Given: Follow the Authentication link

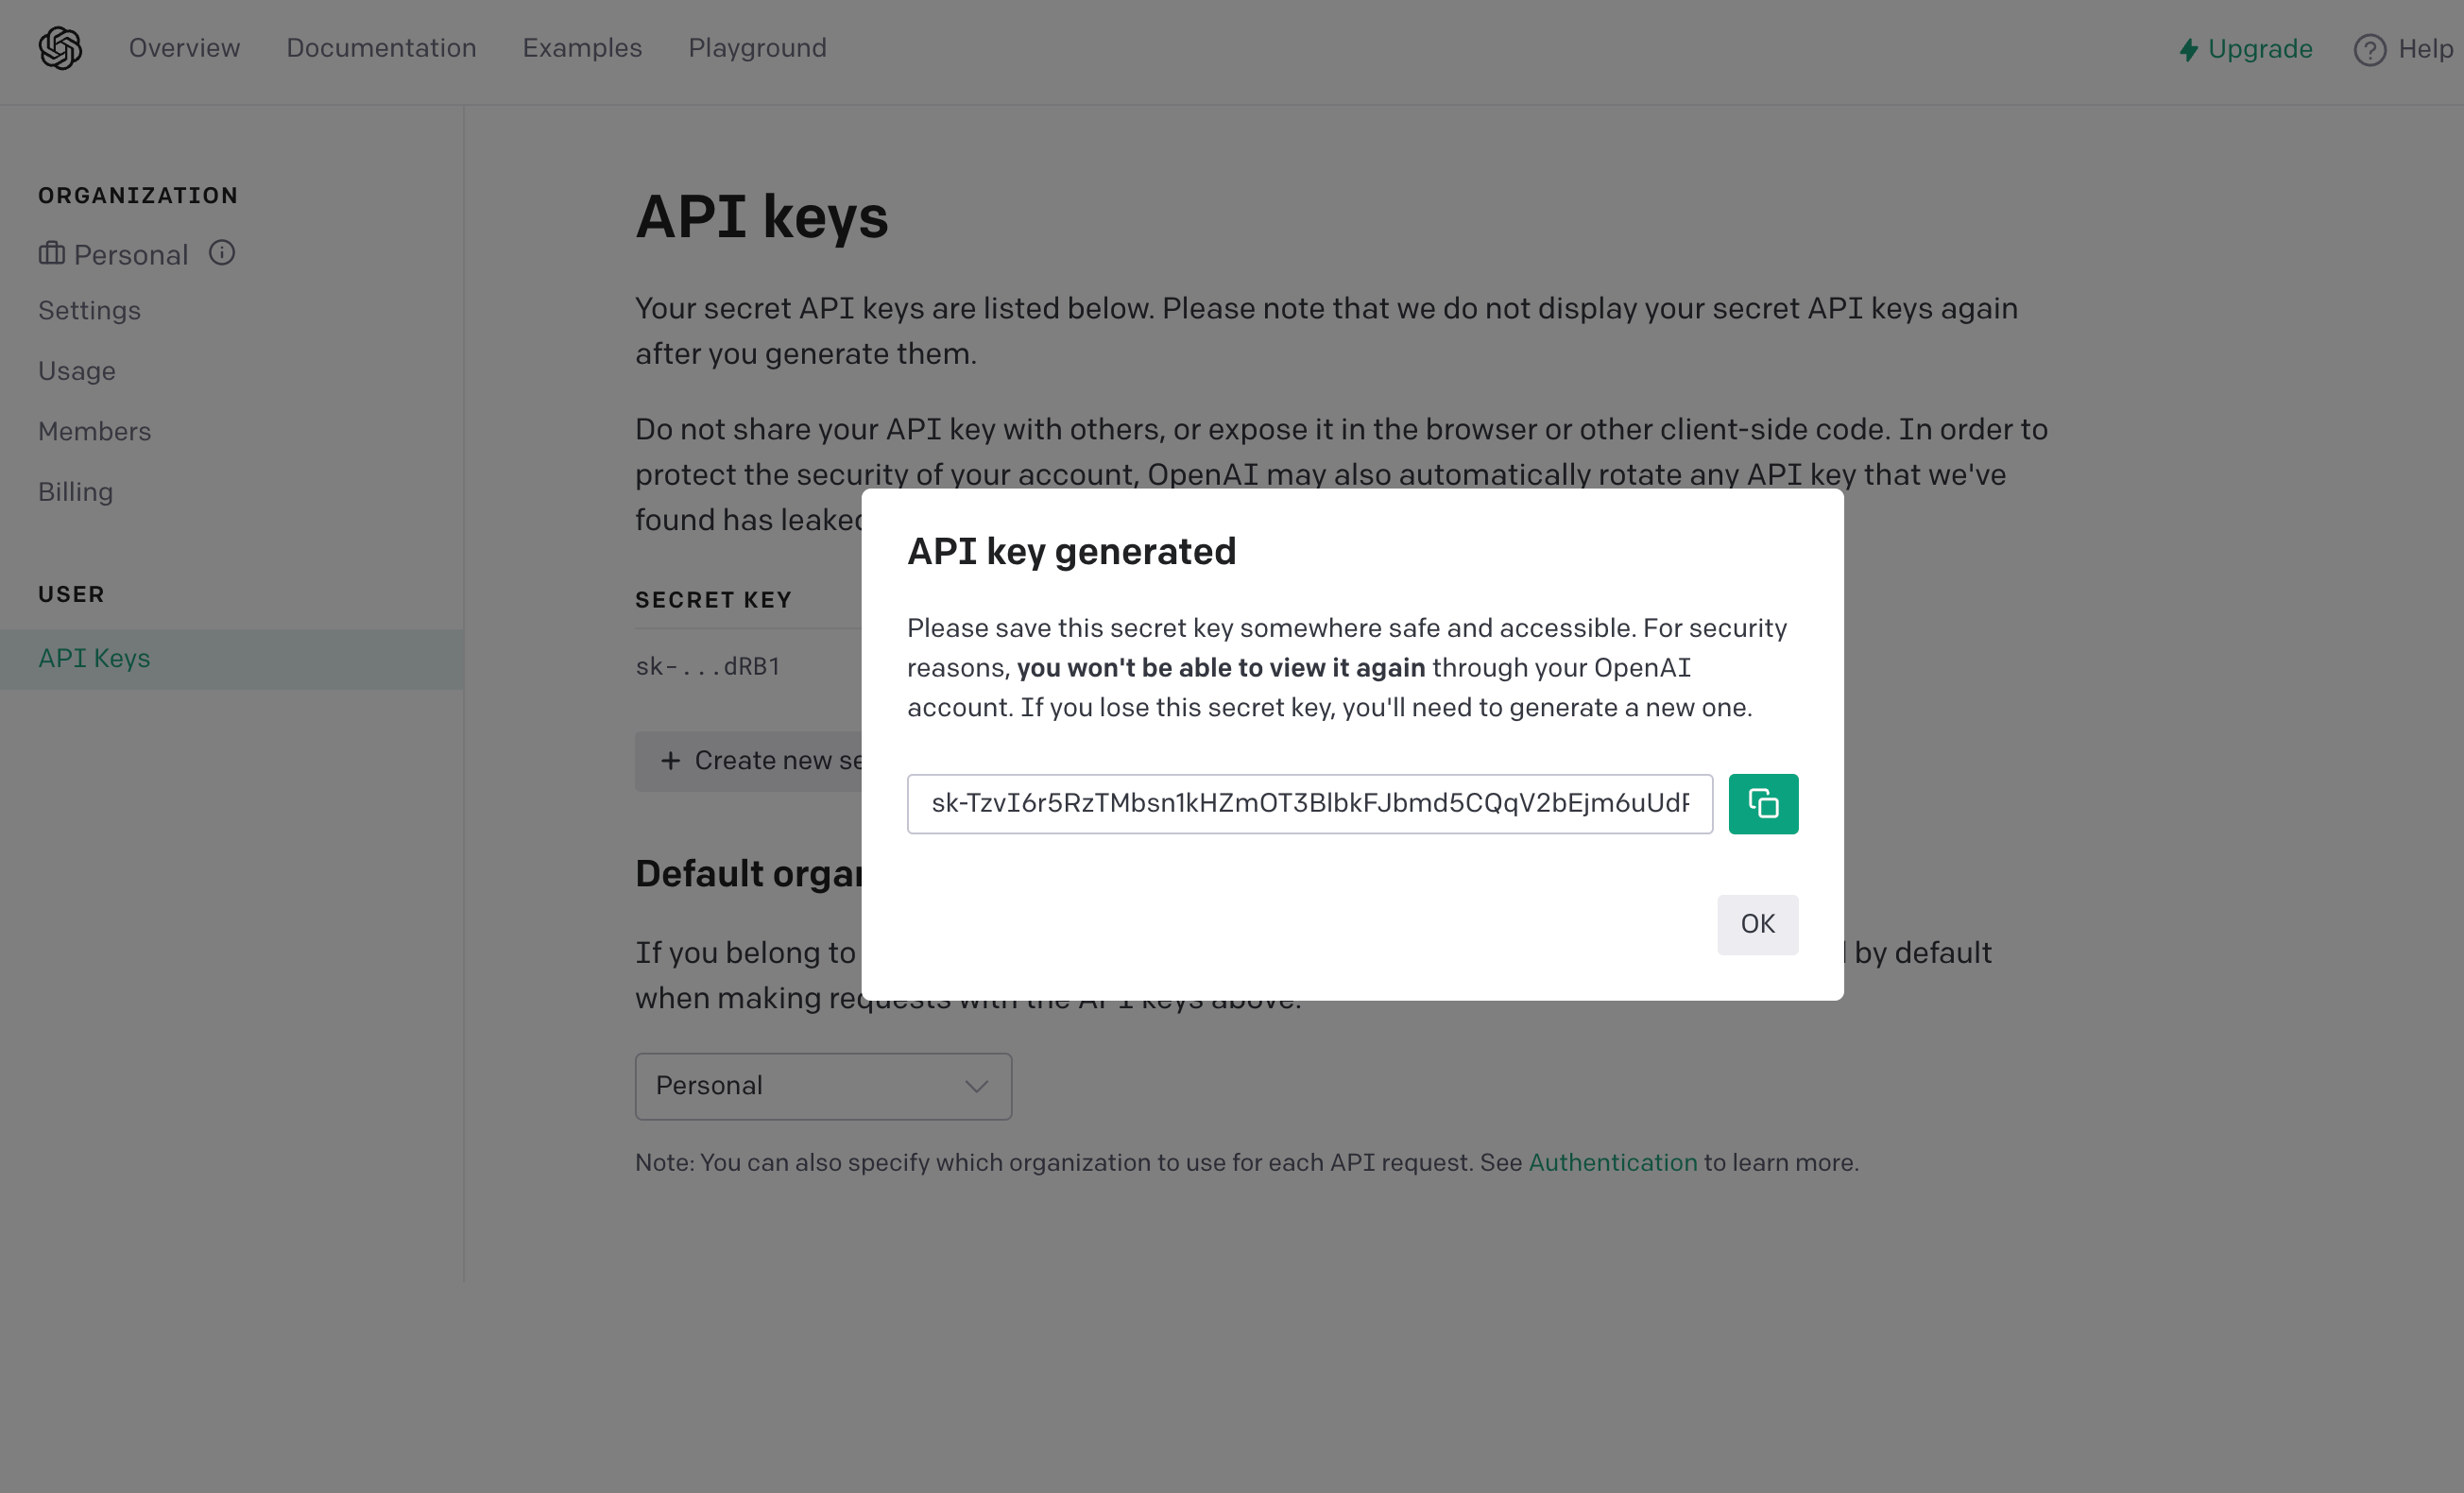Looking at the screenshot, I should pos(1612,1162).
